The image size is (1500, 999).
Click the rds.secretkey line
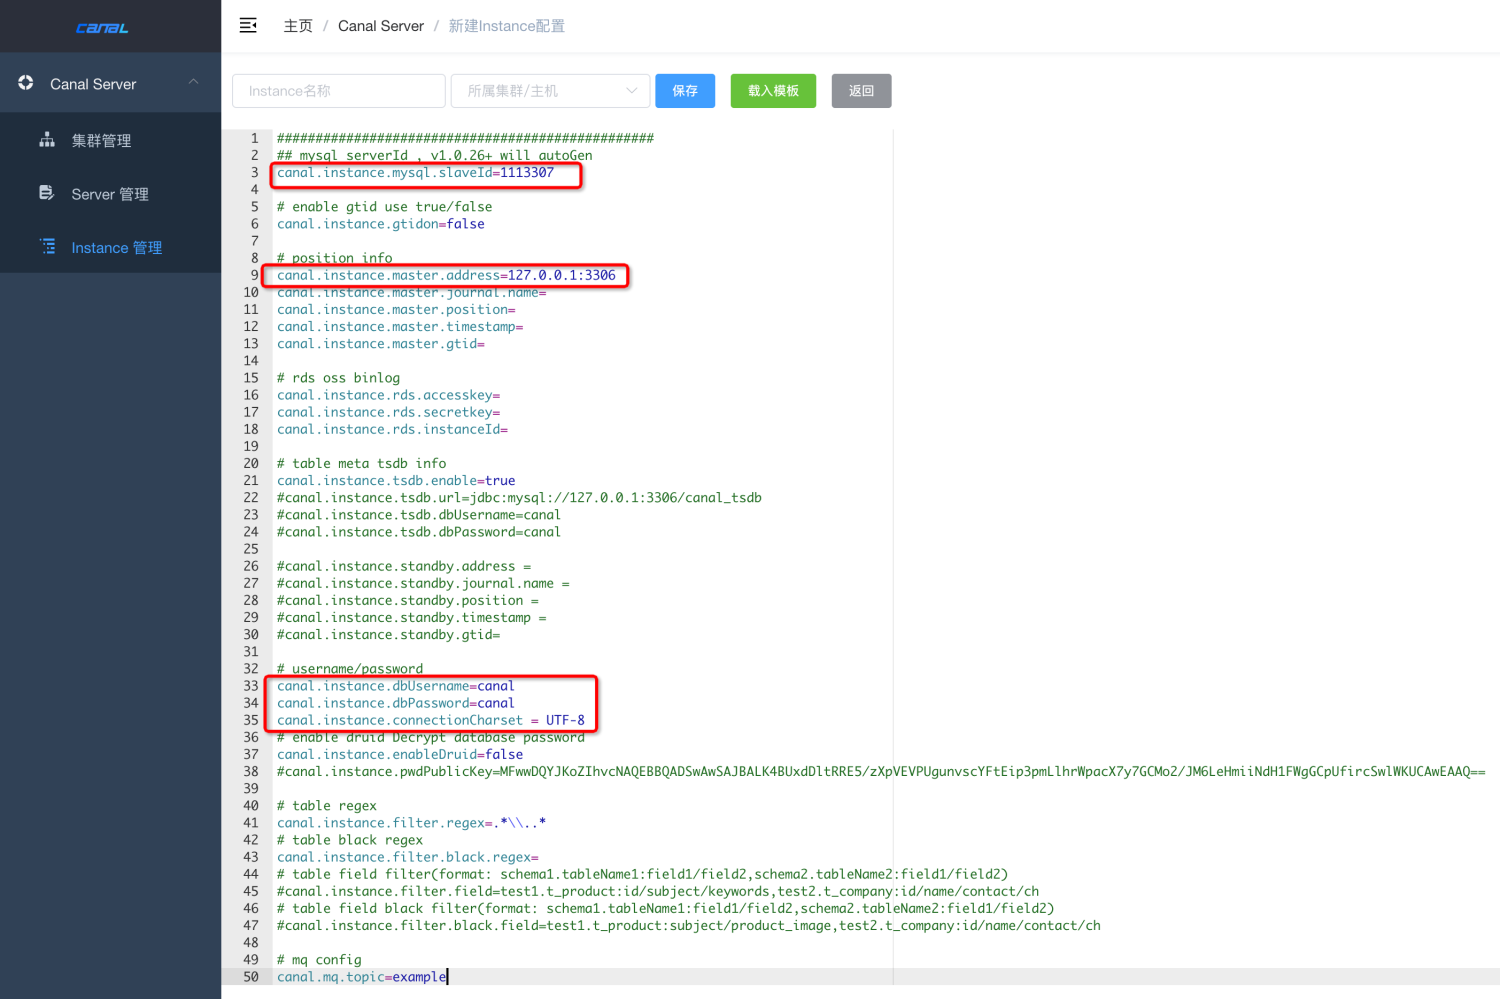click(x=389, y=412)
